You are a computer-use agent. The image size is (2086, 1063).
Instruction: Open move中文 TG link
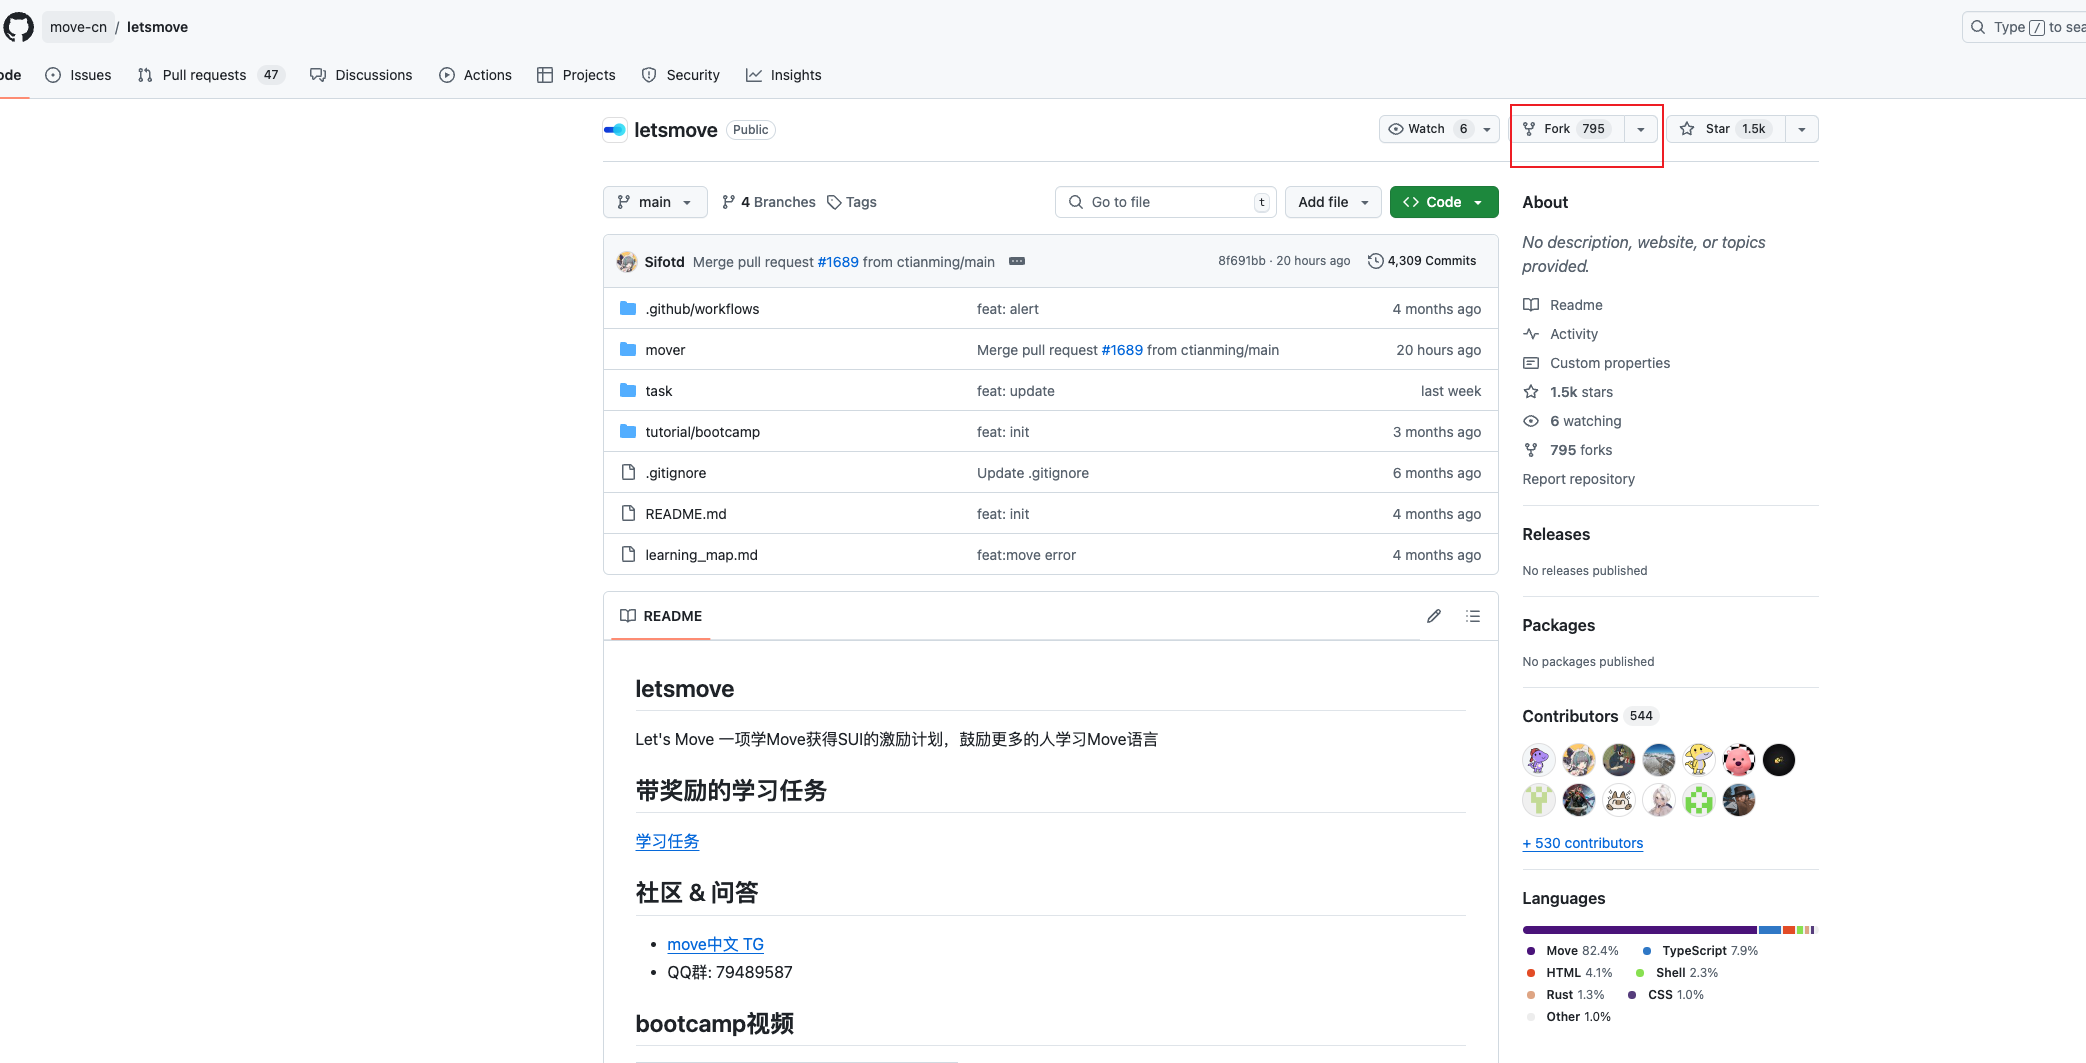coord(715,944)
